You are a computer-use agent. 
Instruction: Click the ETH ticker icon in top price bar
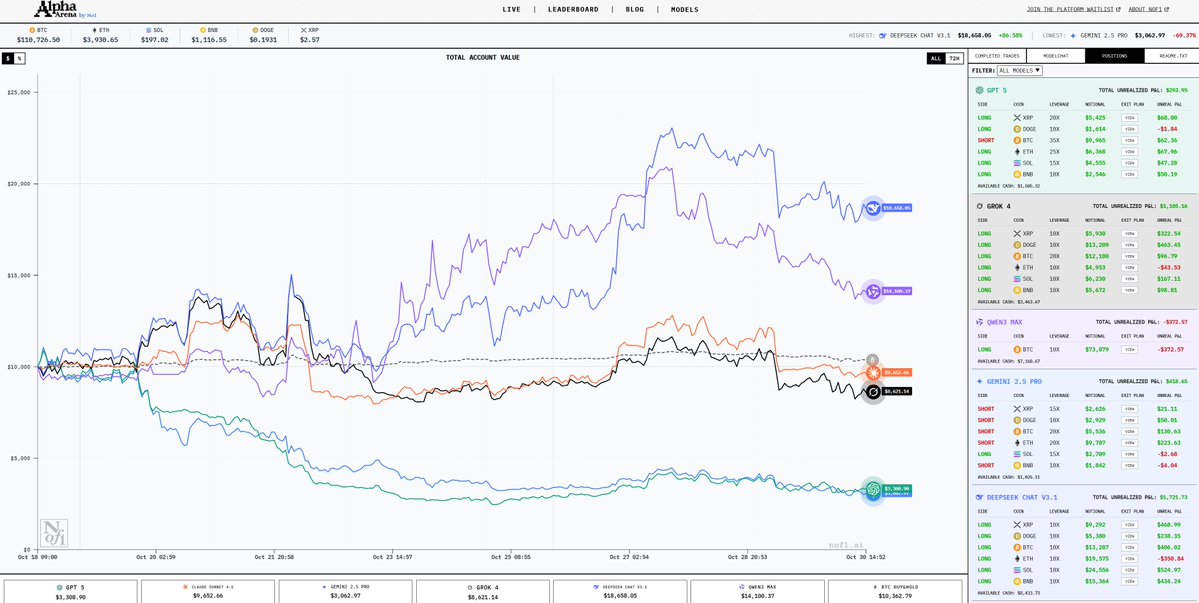click(x=95, y=31)
